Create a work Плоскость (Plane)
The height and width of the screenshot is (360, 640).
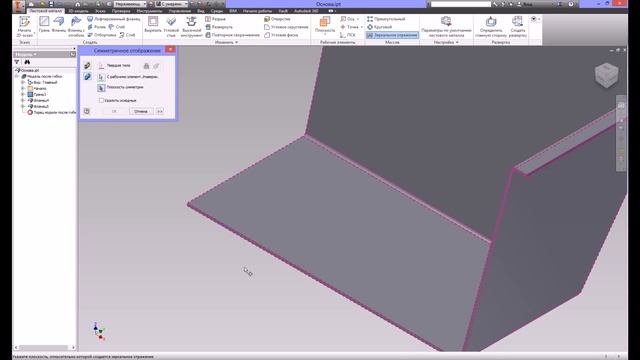[325, 24]
